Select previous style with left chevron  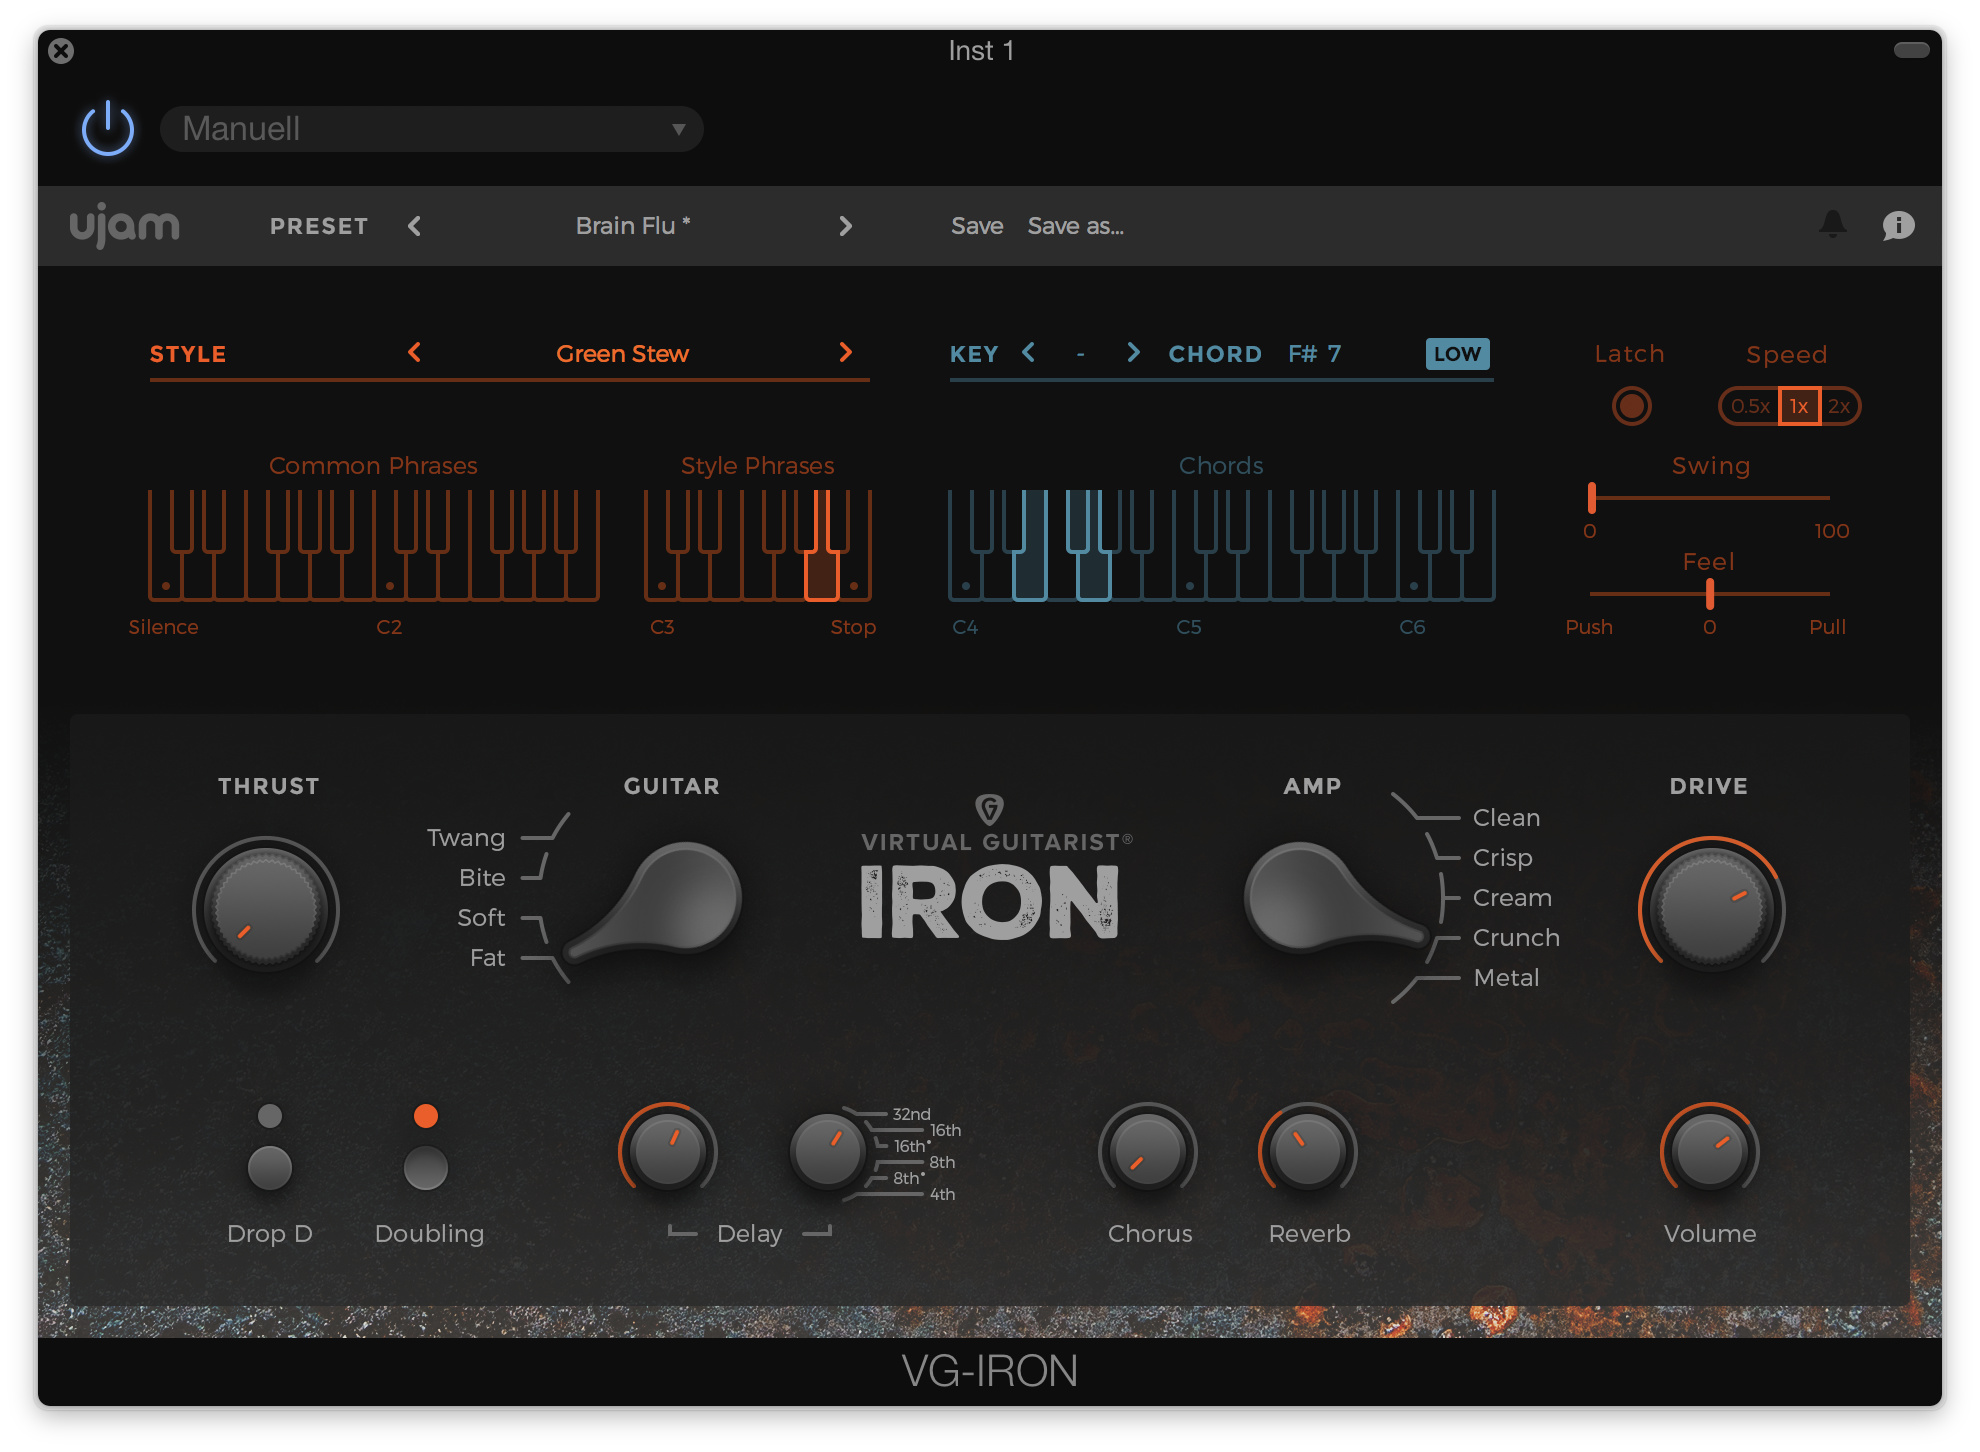pos(414,353)
